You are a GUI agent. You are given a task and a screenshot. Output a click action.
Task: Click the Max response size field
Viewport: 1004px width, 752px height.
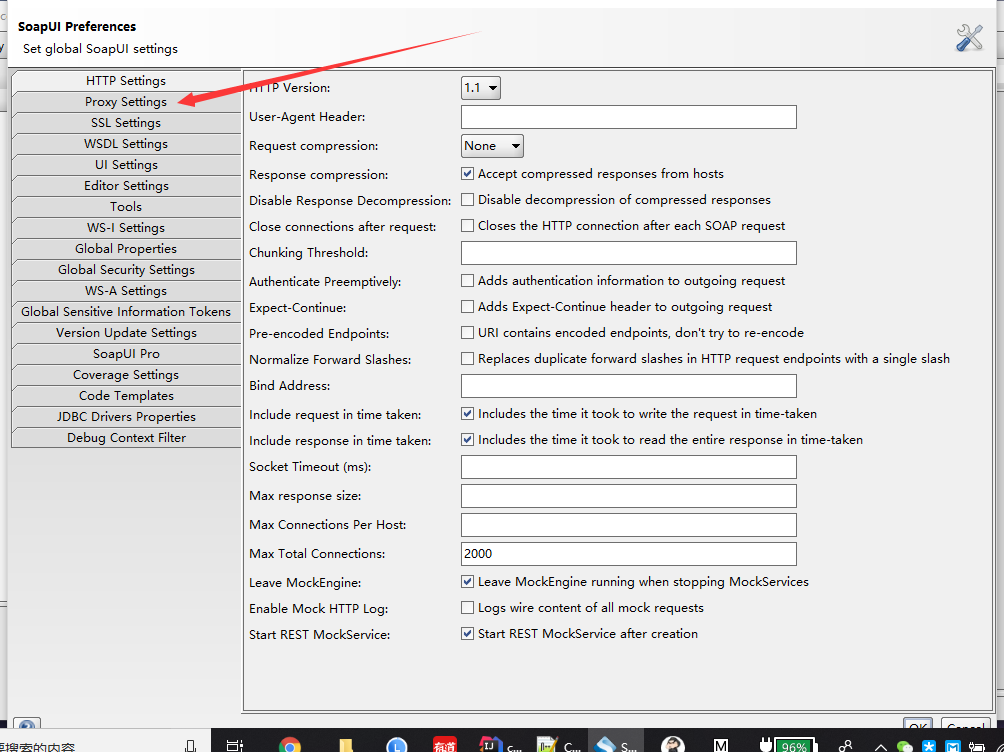click(x=629, y=496)
